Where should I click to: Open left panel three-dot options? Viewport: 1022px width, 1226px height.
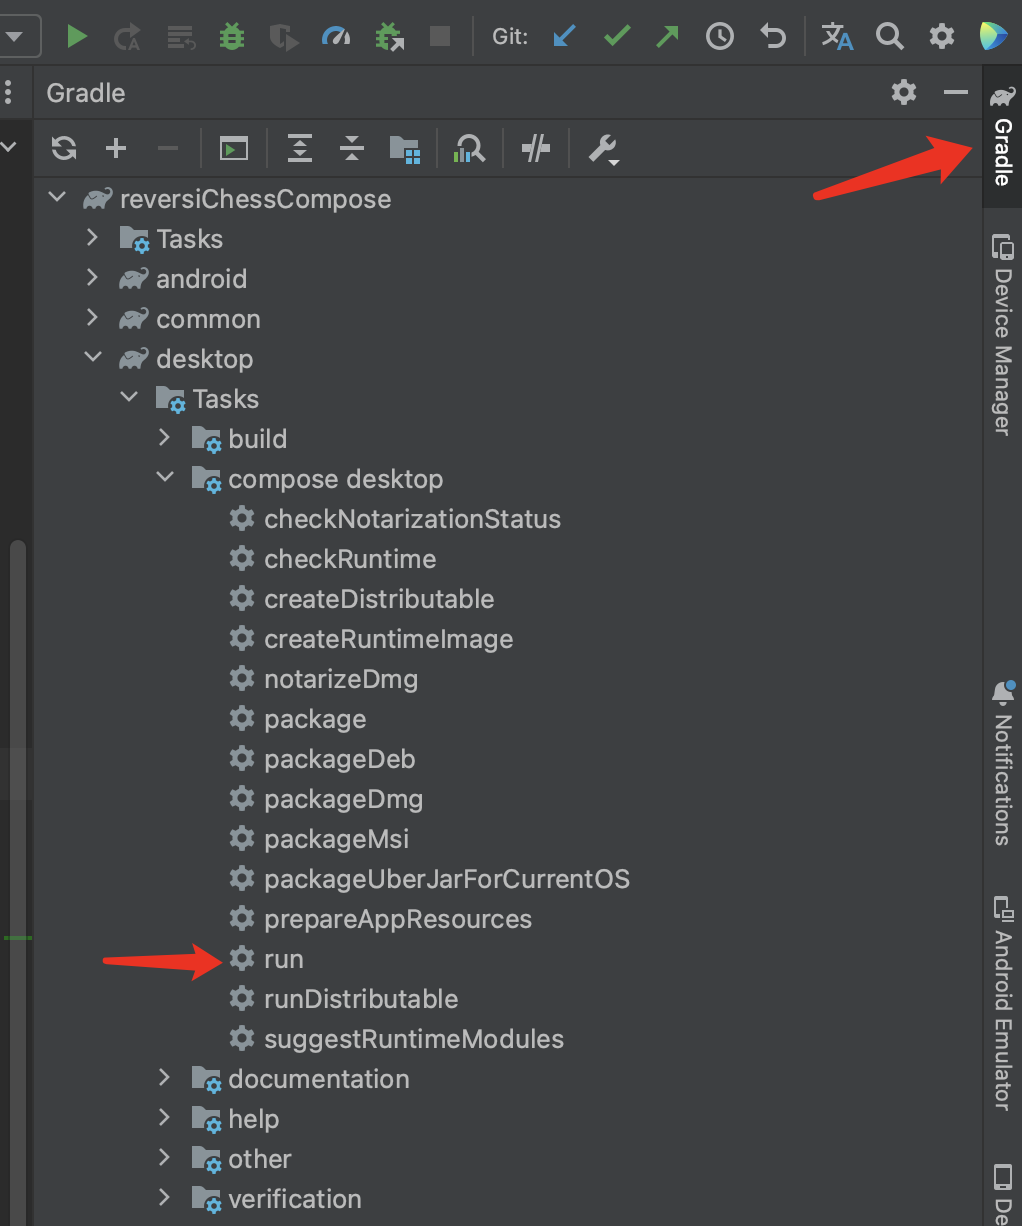[9, 93]
